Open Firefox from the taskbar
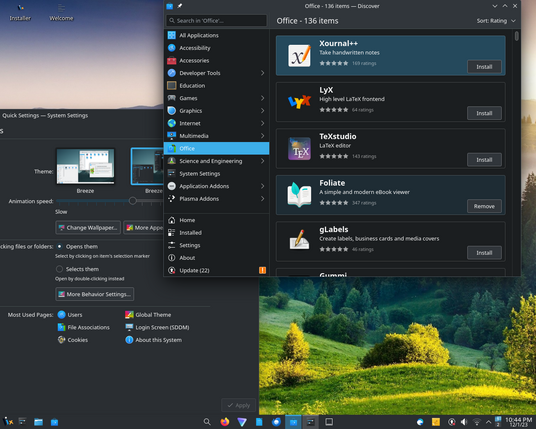 tap(225, 422)
